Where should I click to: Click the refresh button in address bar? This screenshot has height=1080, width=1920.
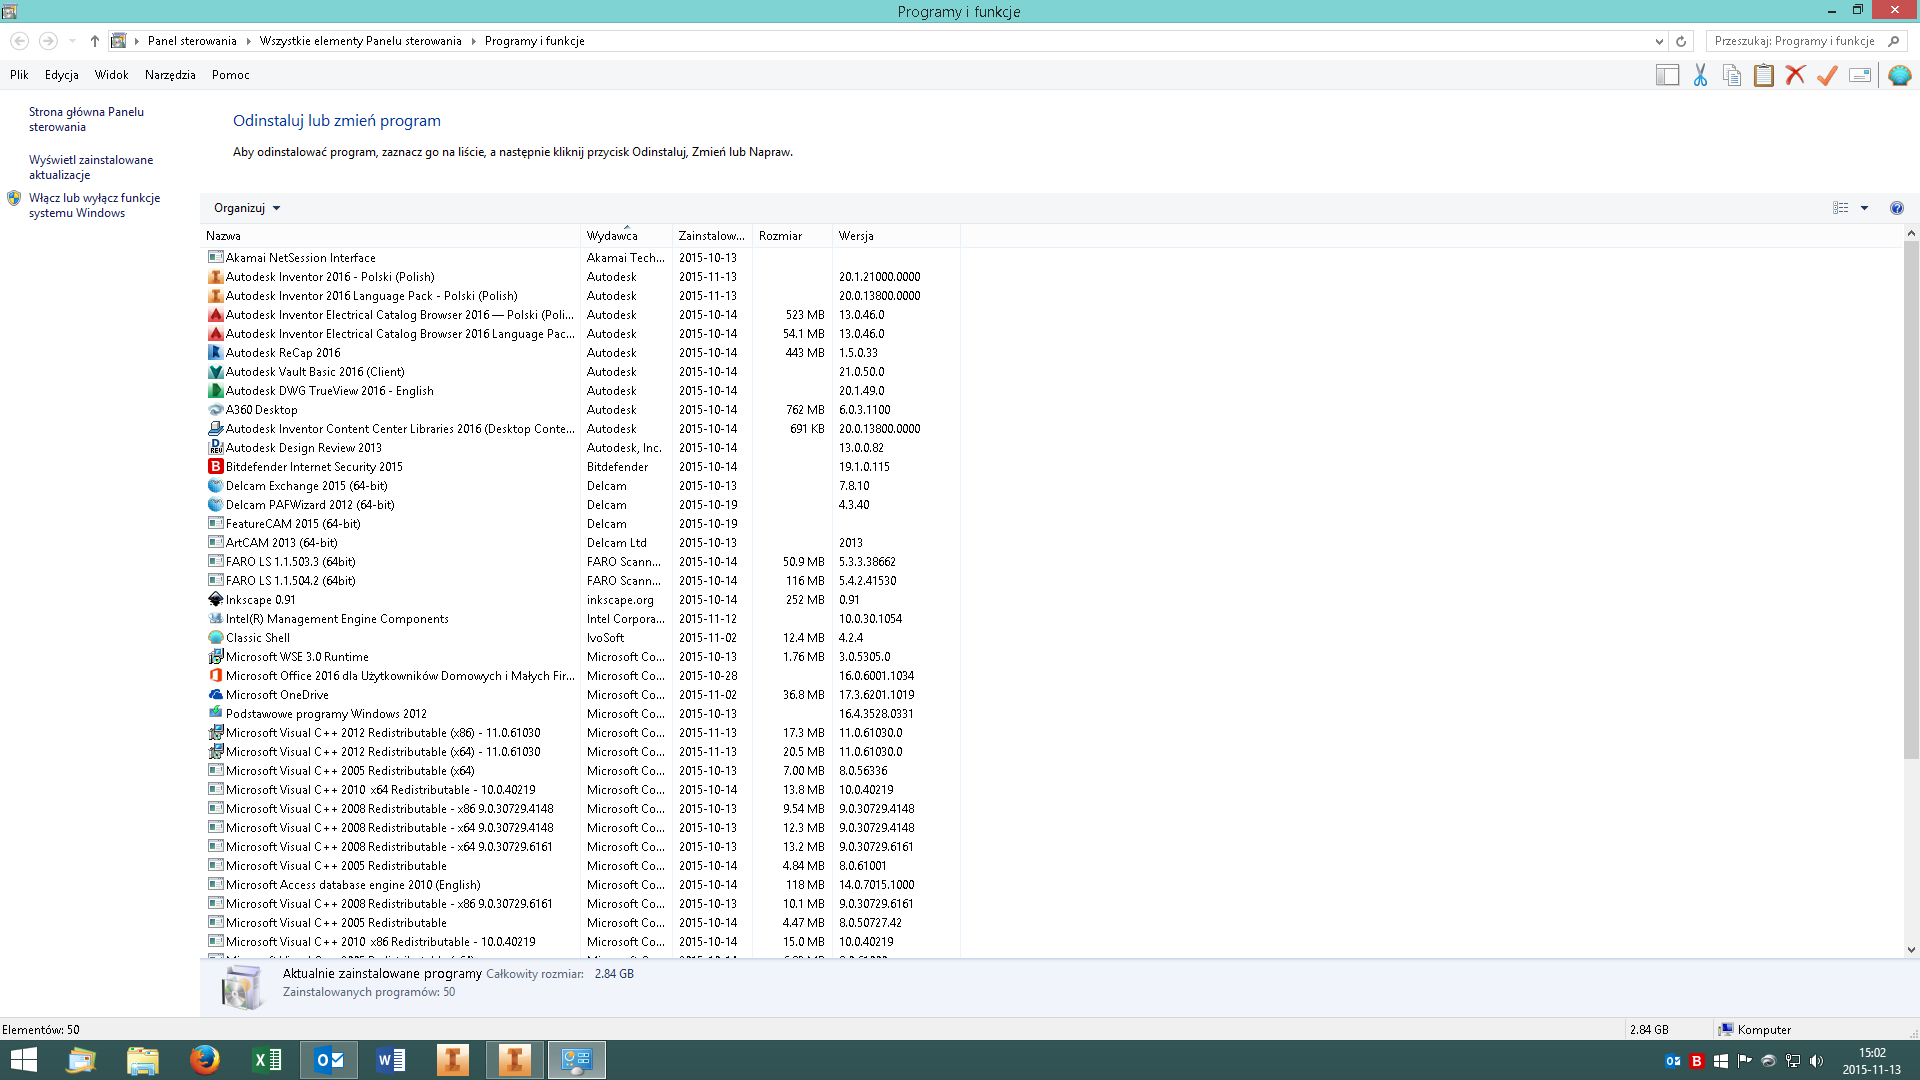click(1681, 41)
